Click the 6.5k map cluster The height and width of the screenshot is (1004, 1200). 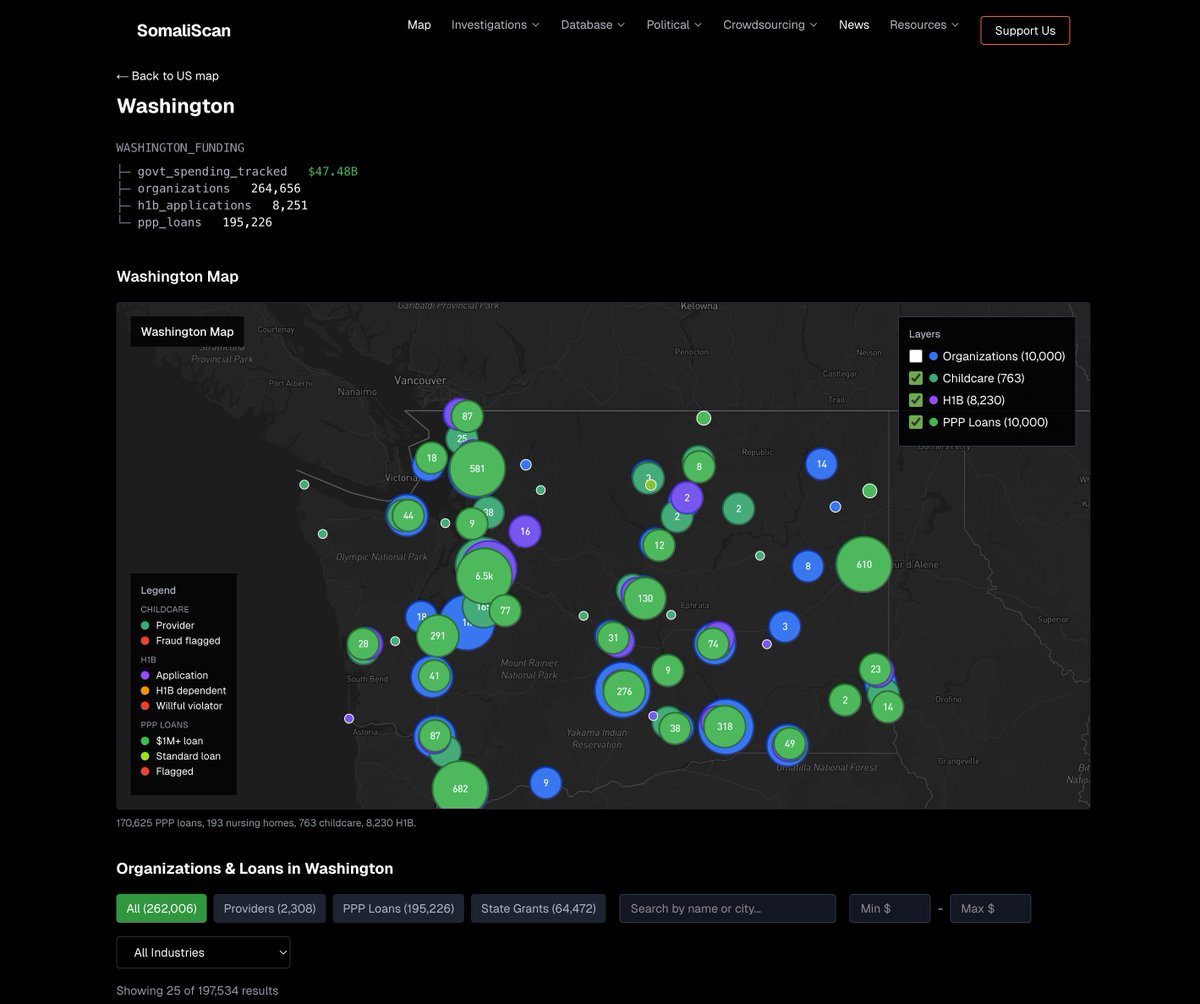point(484,576)
